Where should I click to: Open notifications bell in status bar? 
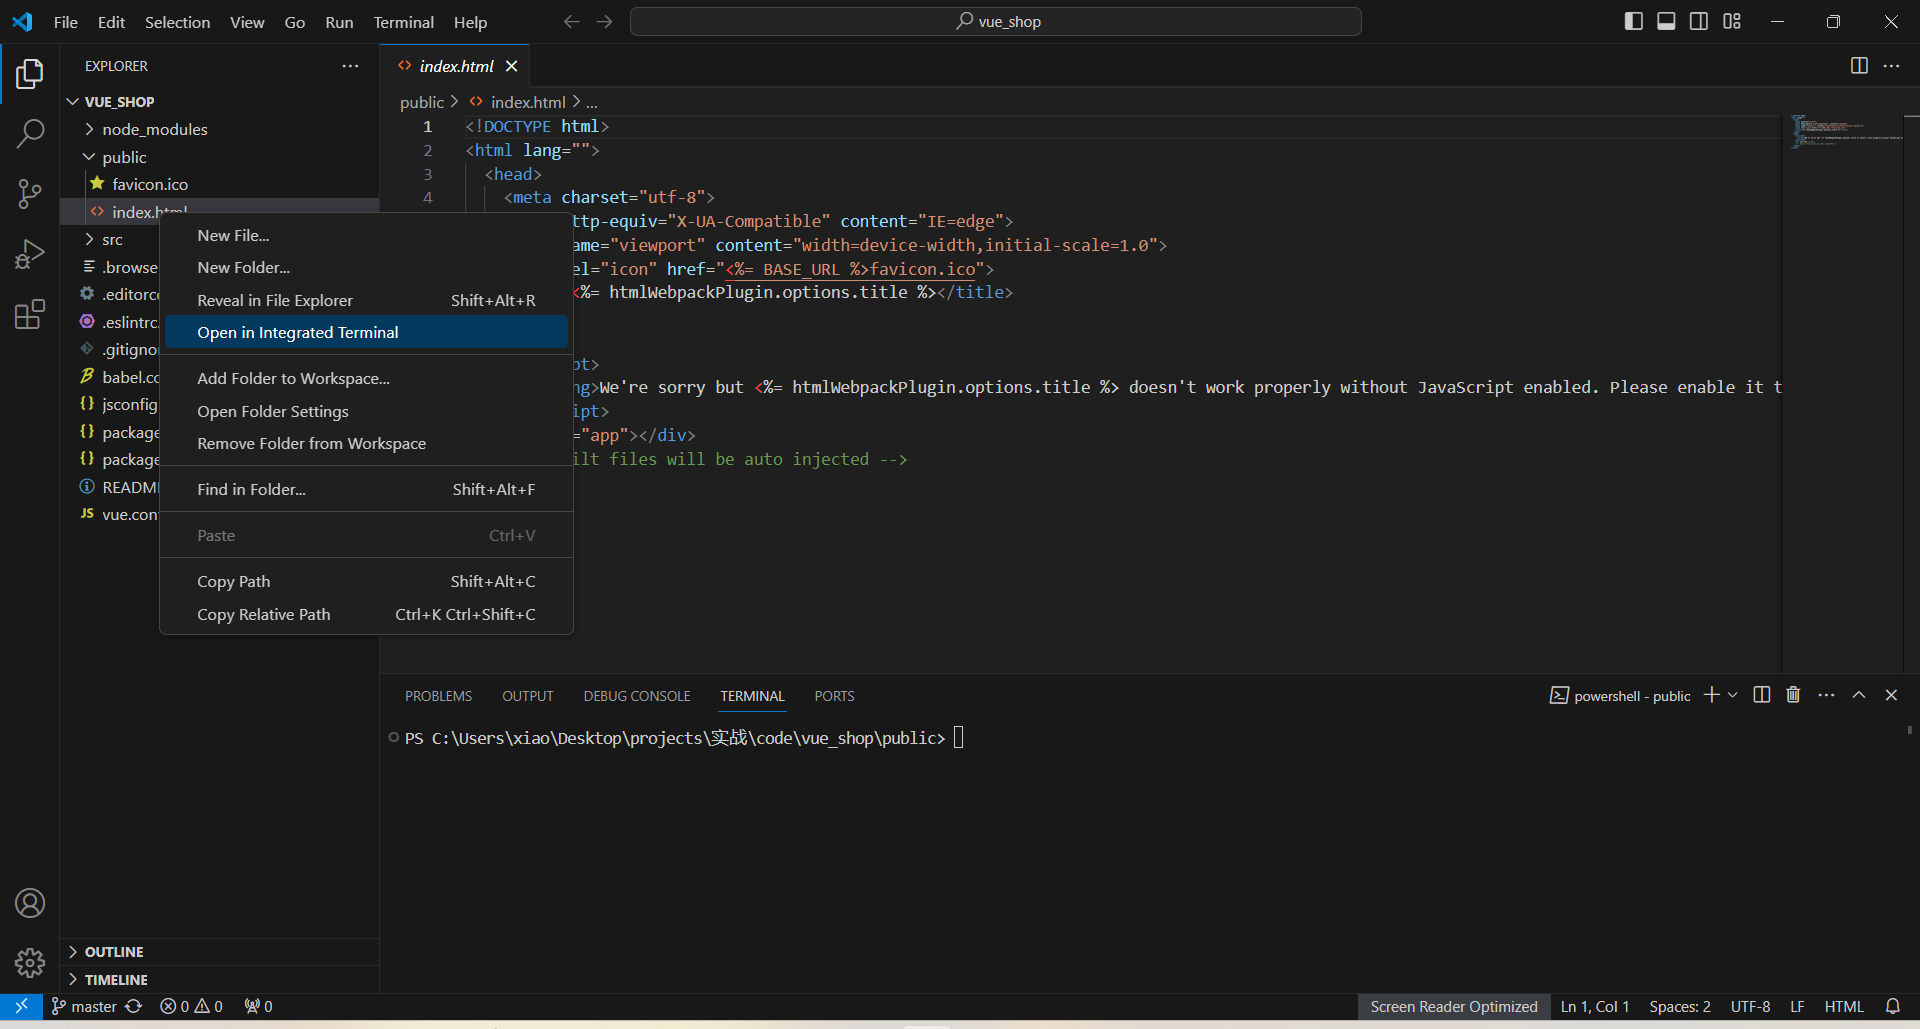1893,1006
